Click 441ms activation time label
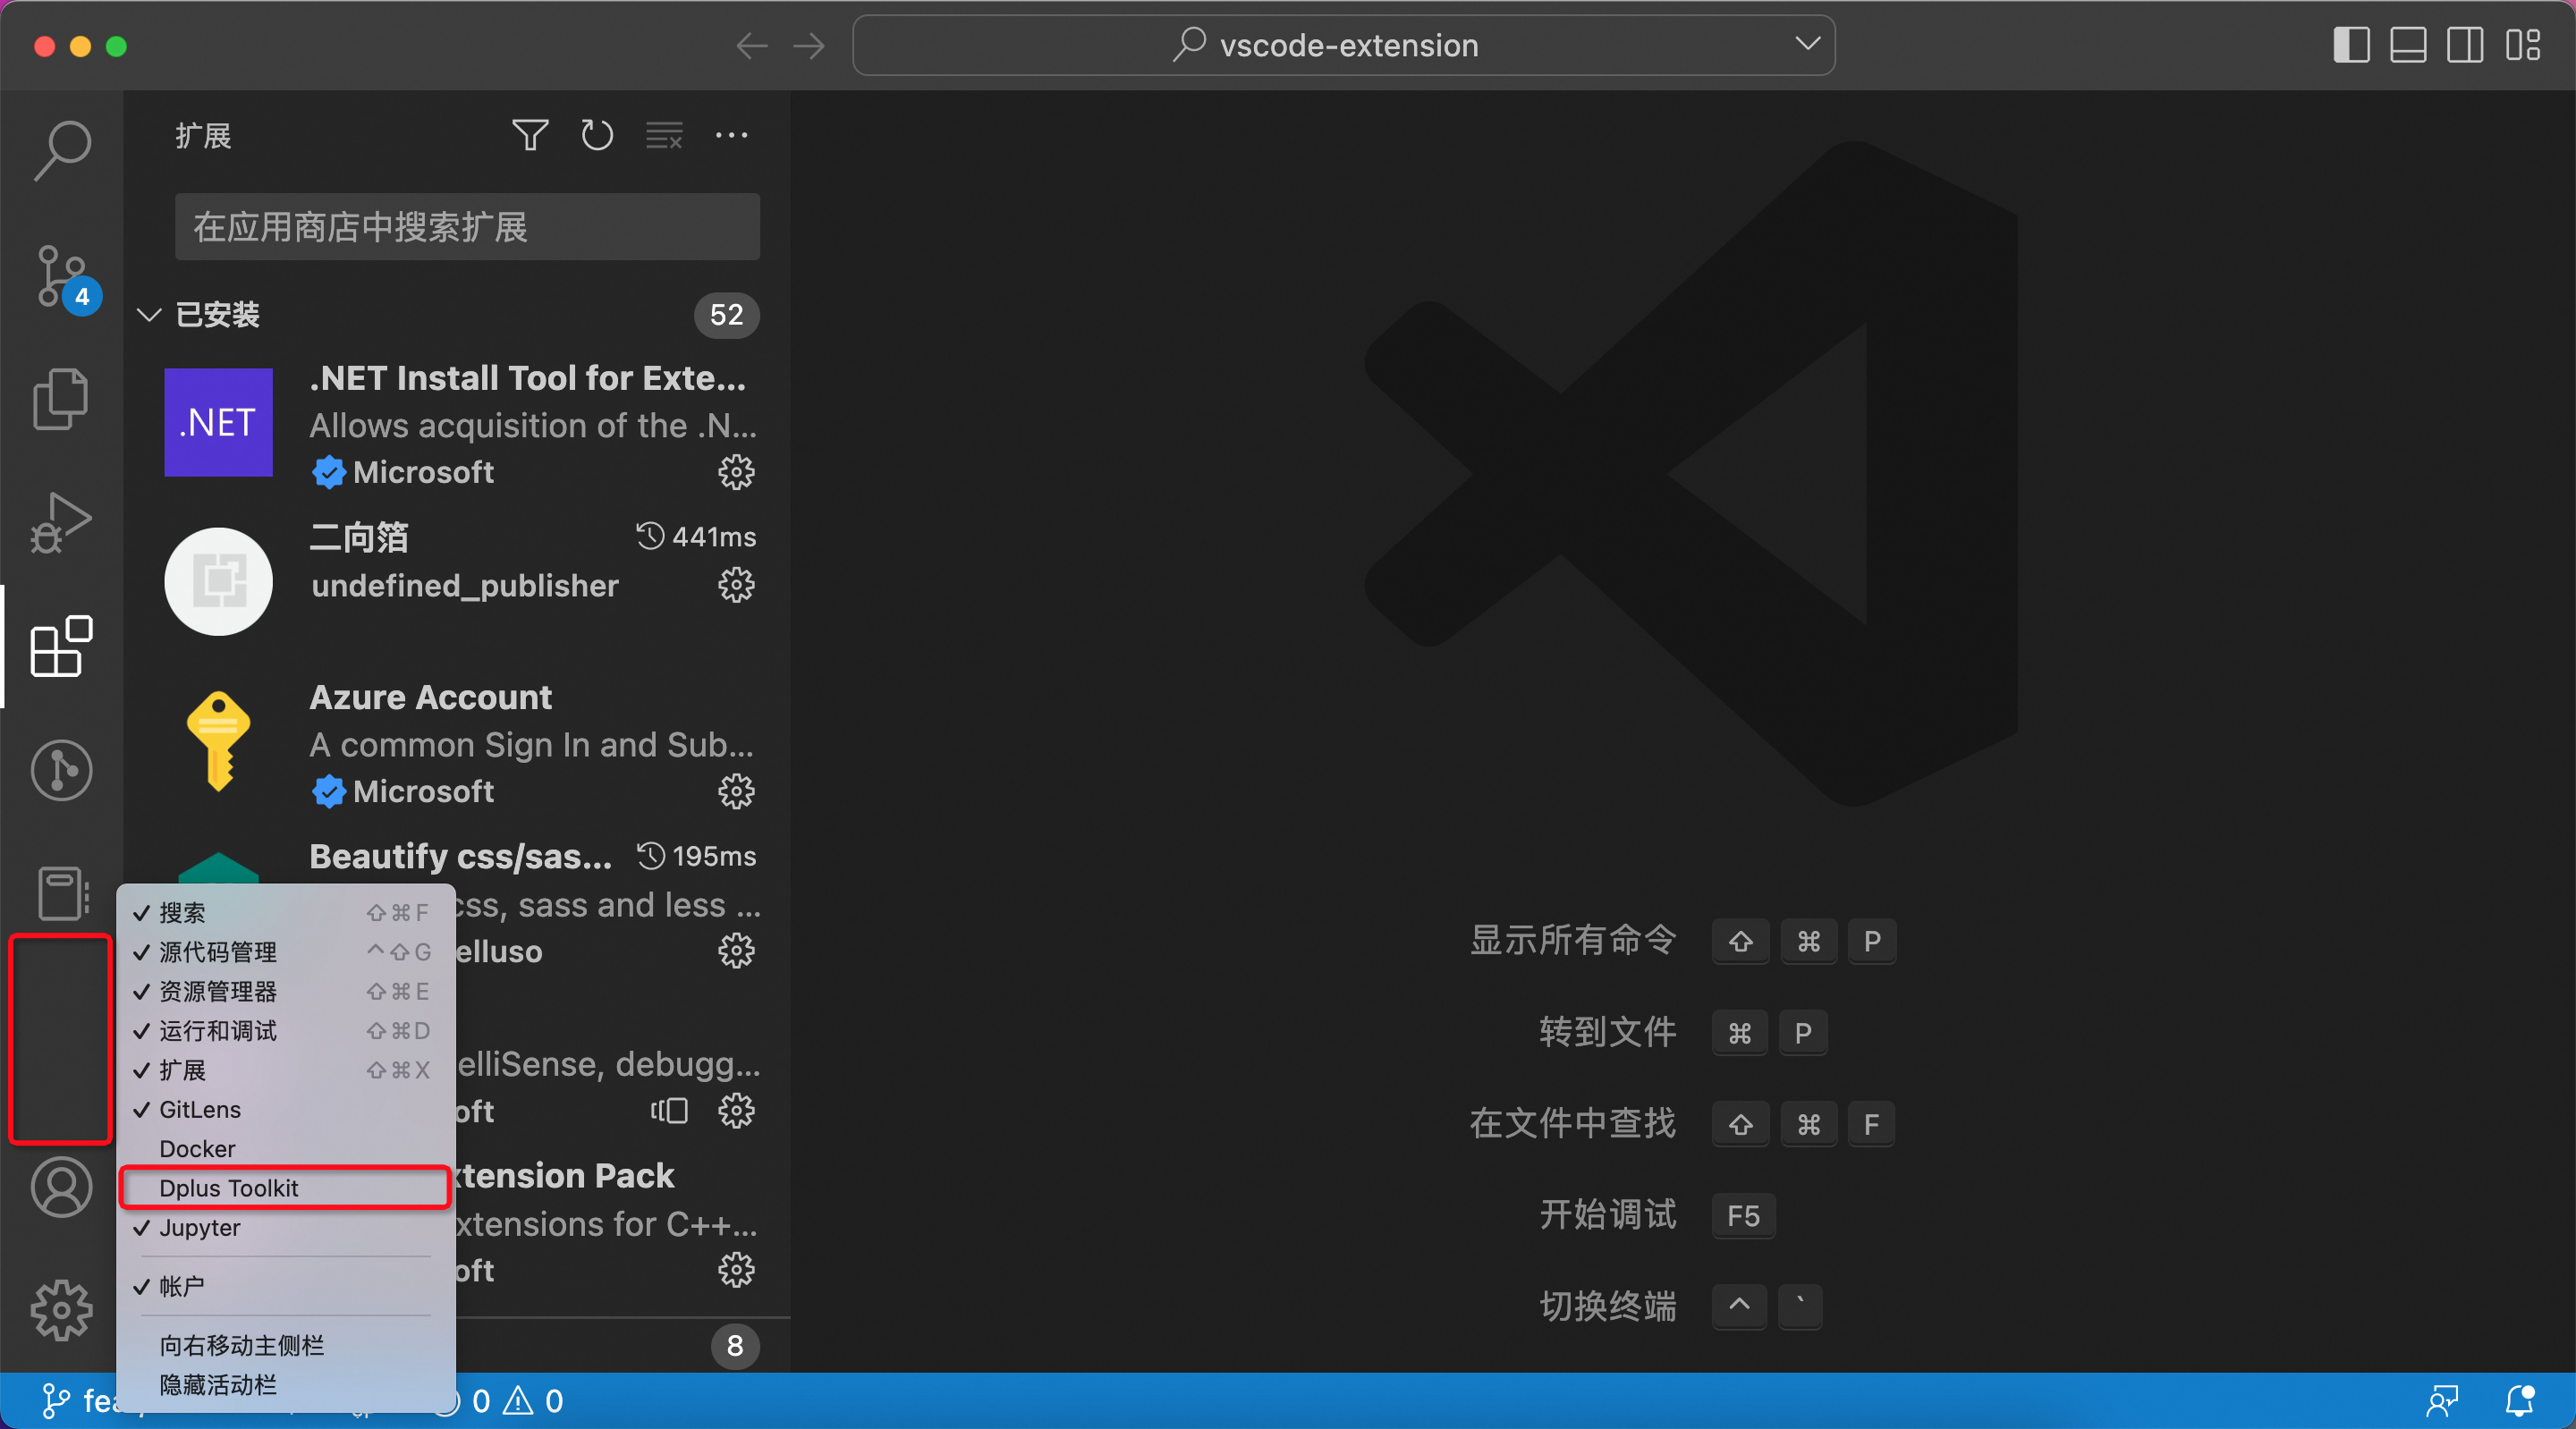Image resolution: width=2576 pixels, height=1429 pixels. coord(696,537)
